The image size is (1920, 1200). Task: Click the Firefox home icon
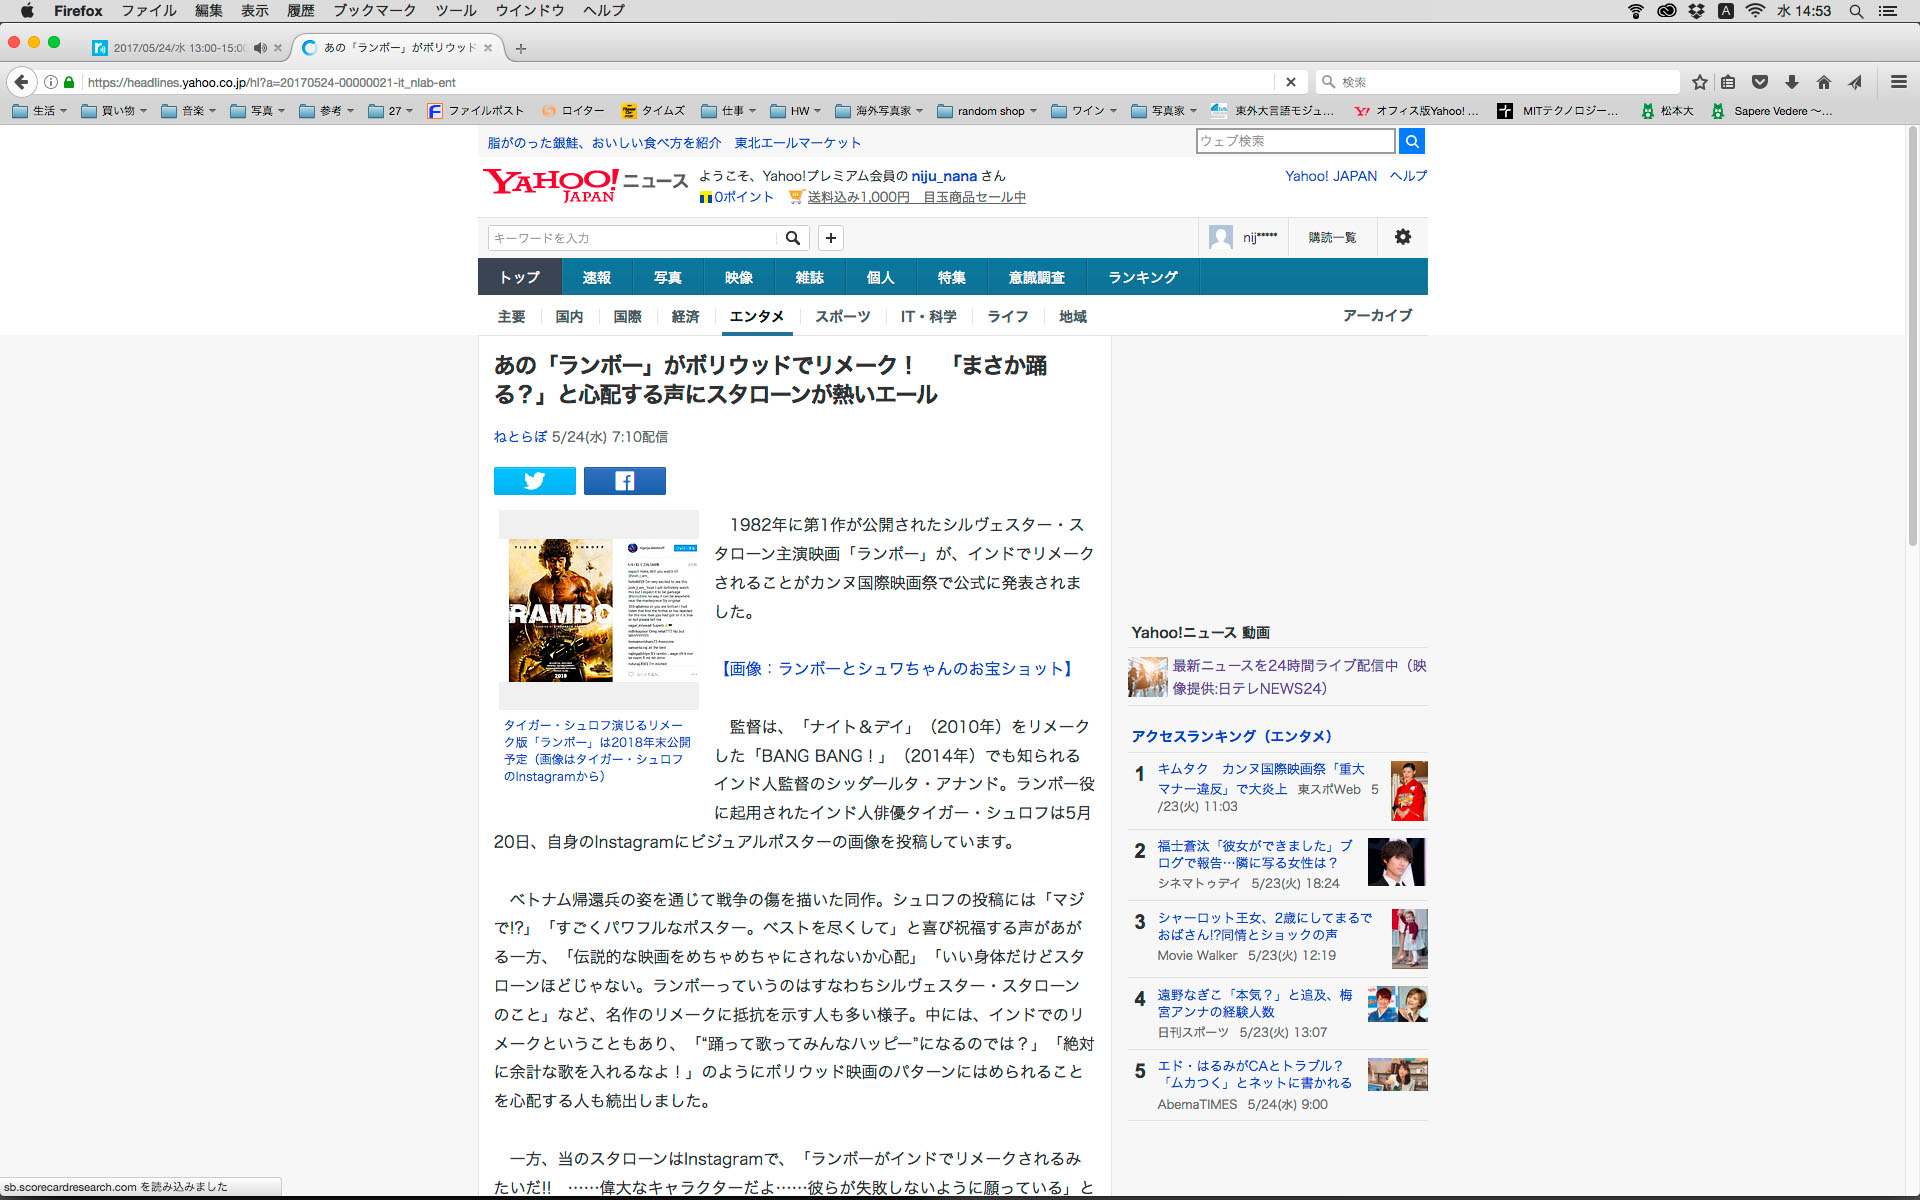click(1824, 82)
